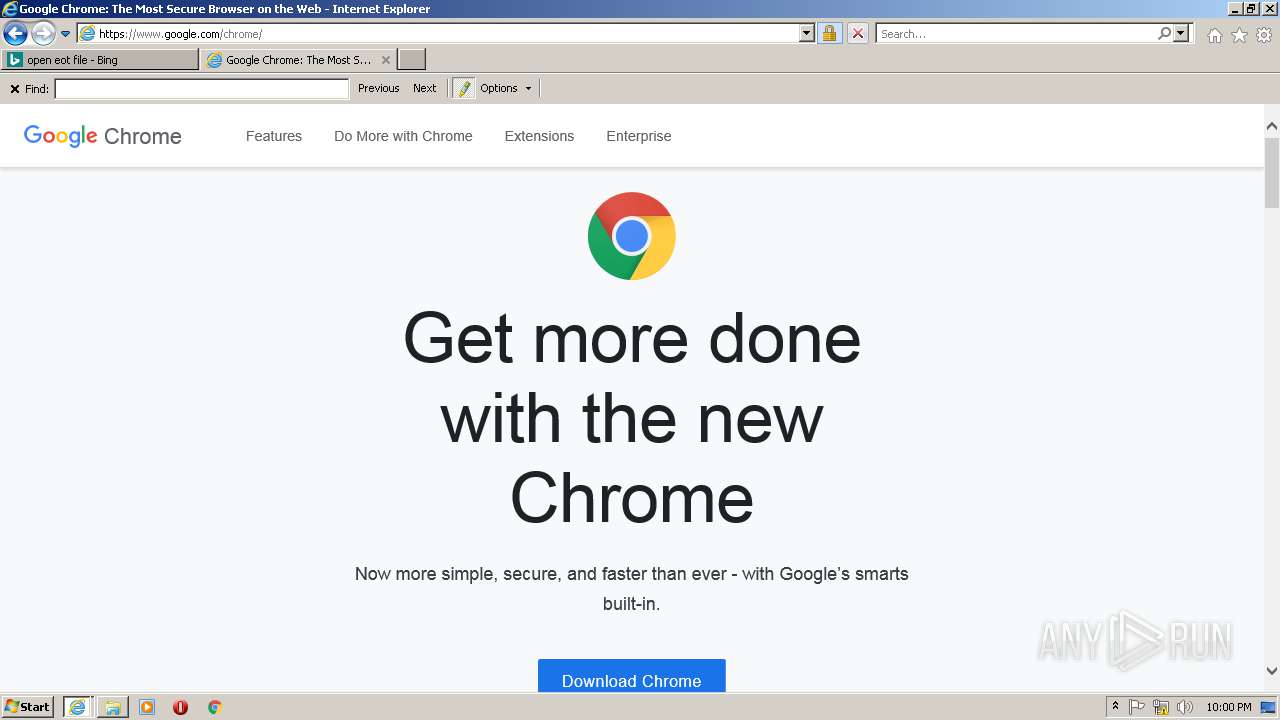Open File Explorer folder taskbar icon

pyautogui.click(x=112, y=707)
